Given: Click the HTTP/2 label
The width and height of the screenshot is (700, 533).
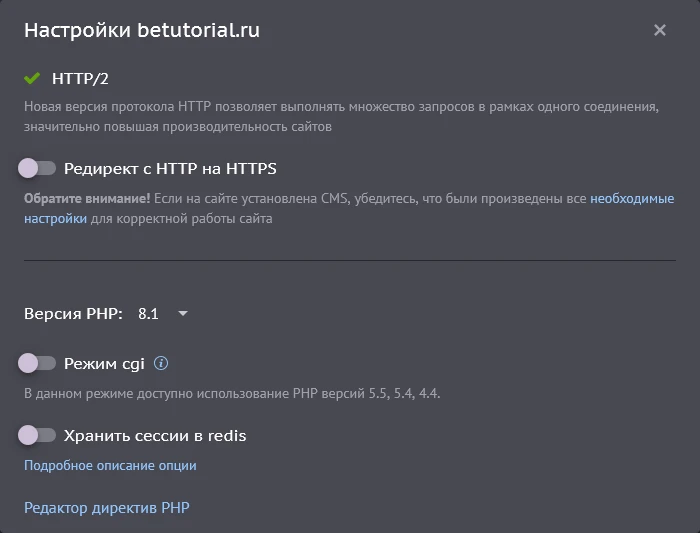Looking at the screenshot, I should point(80,79).
